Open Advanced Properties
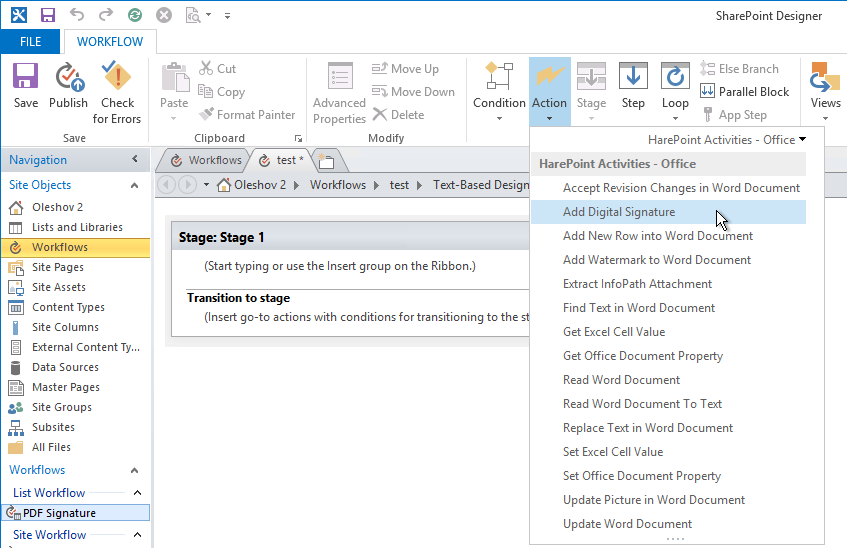 (339, 93)
